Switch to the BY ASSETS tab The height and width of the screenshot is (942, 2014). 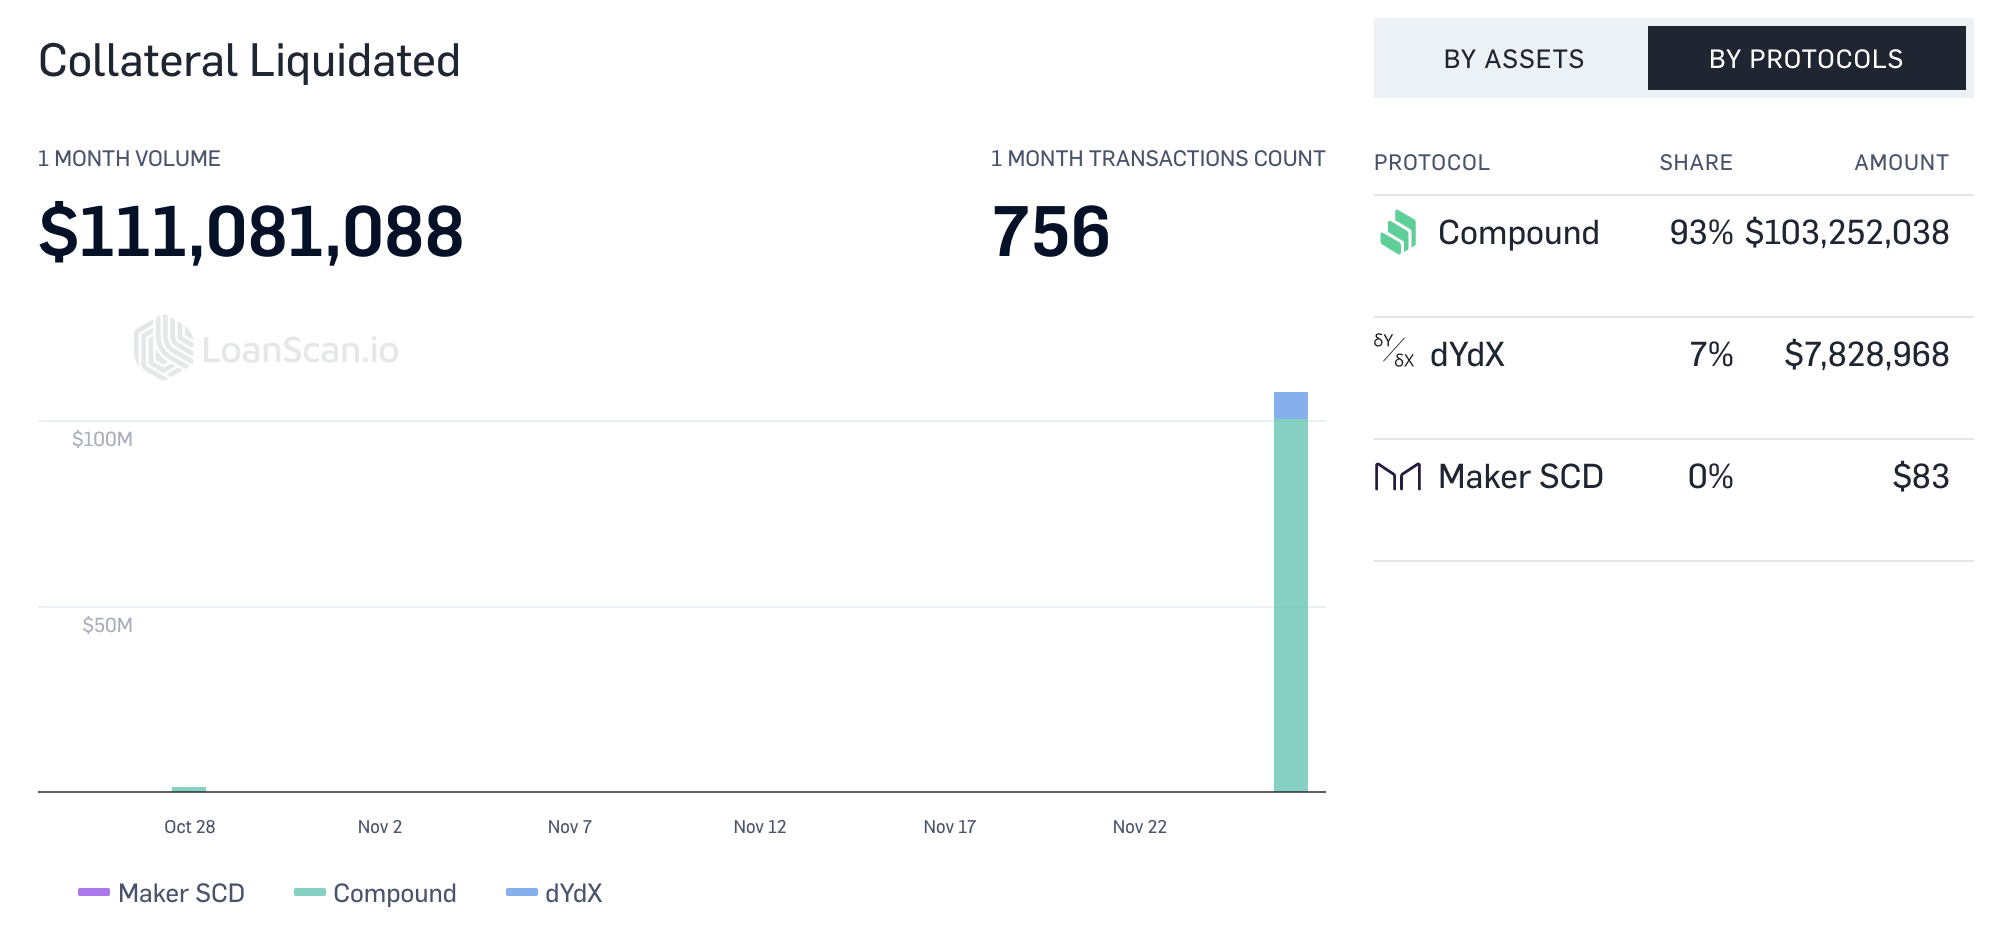point(1513,59)
